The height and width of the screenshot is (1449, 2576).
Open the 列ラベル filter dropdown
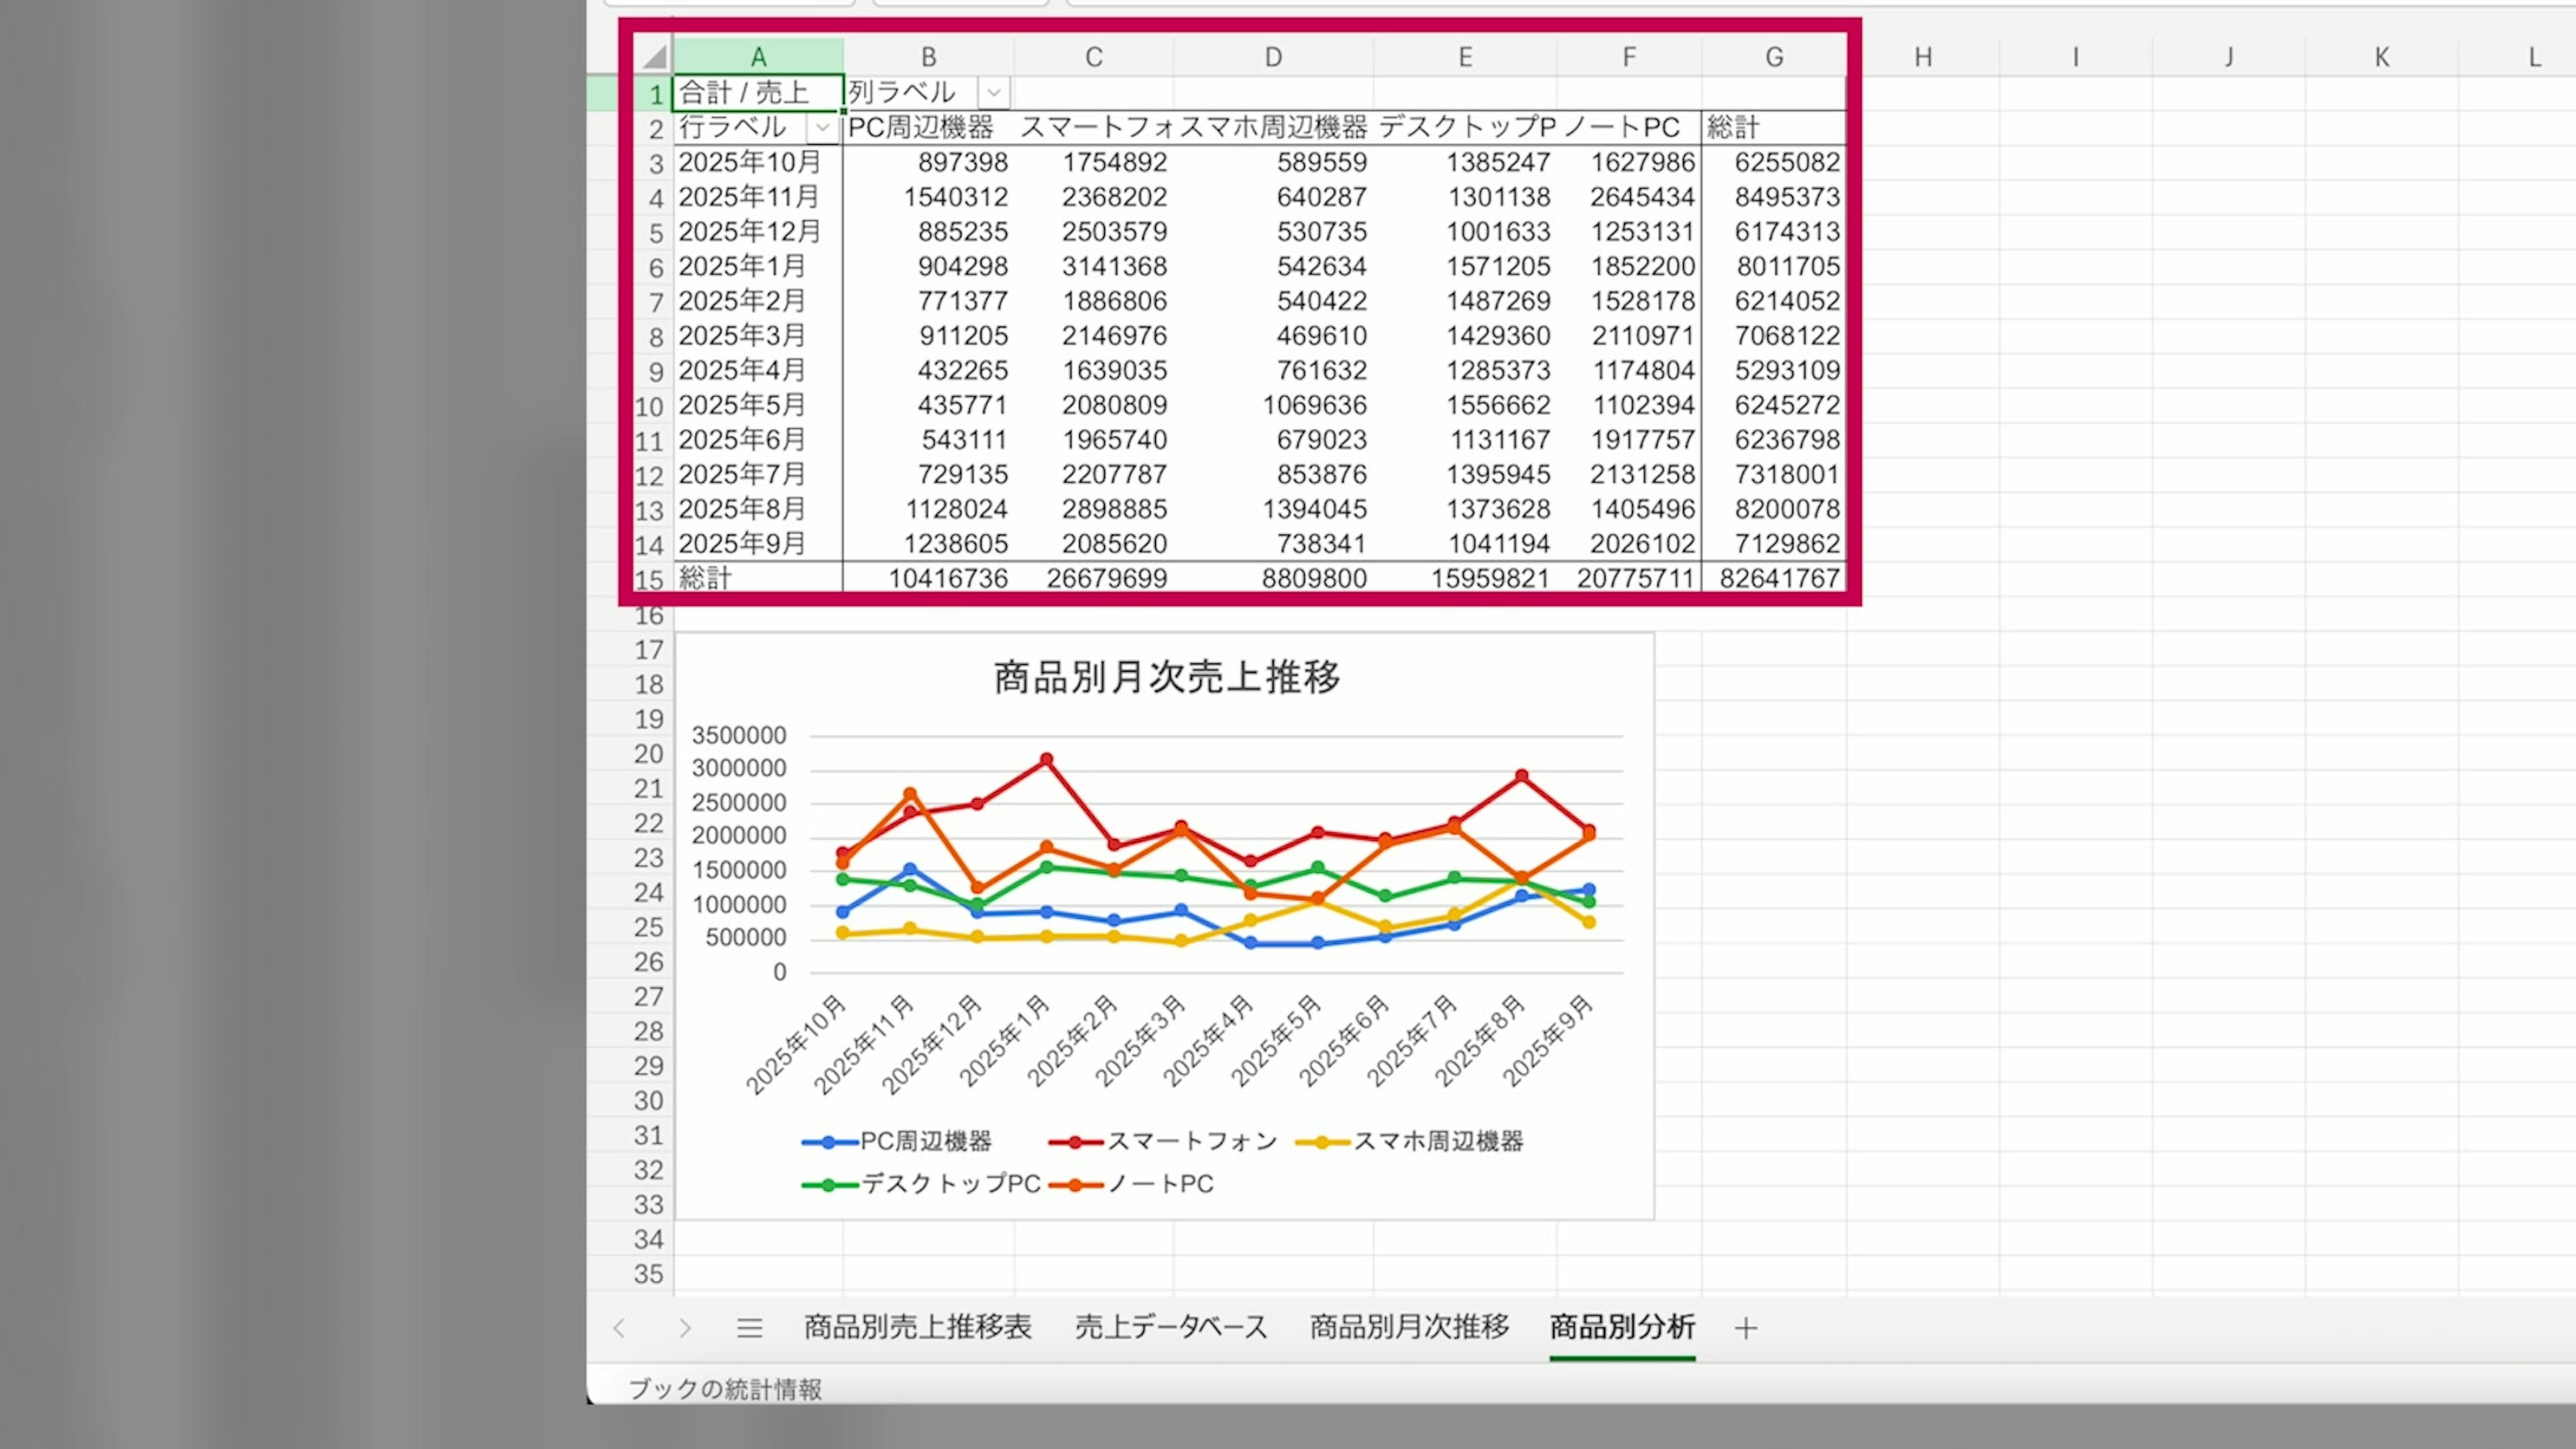(993, 93)
